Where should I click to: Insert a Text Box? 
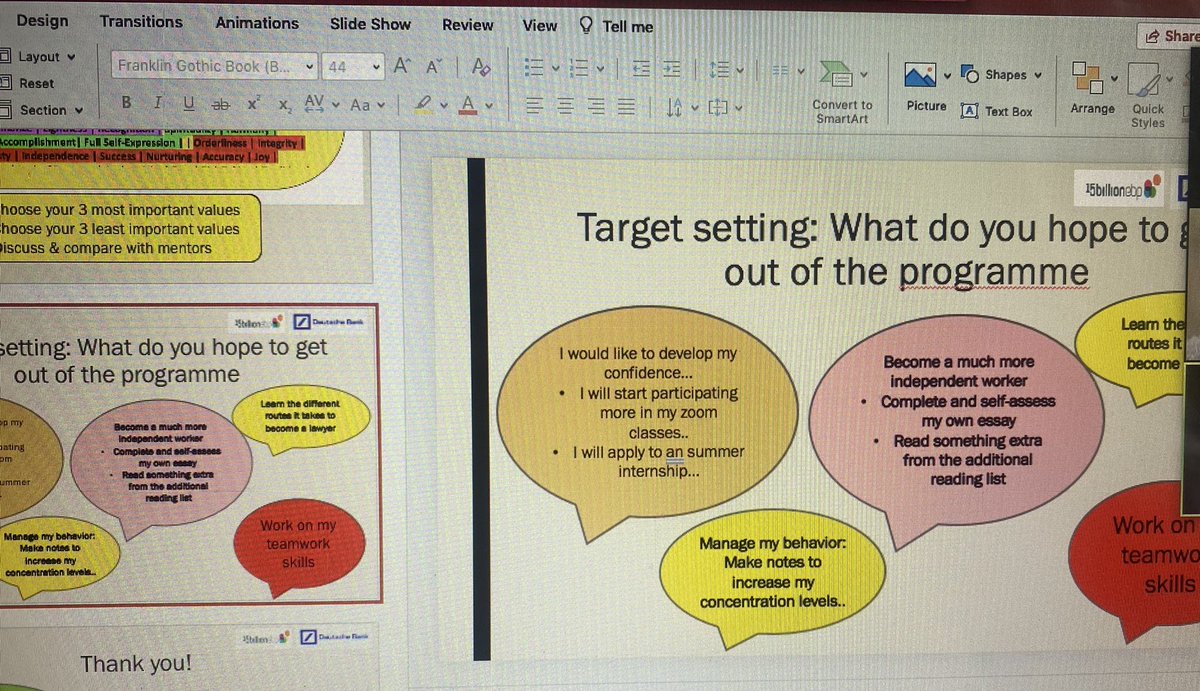pyautogui.click(x=997, y=111)
